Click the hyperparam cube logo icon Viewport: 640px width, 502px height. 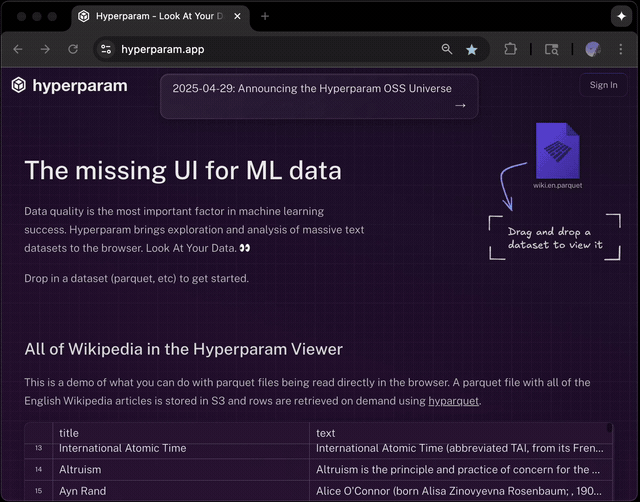click(x=19, y=85)
